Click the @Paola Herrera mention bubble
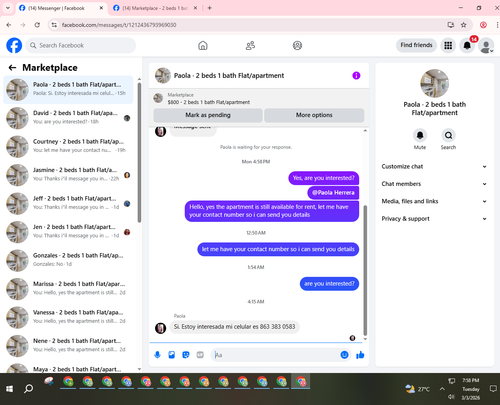The height and width of the screenshot is (405, 500). 333,193
